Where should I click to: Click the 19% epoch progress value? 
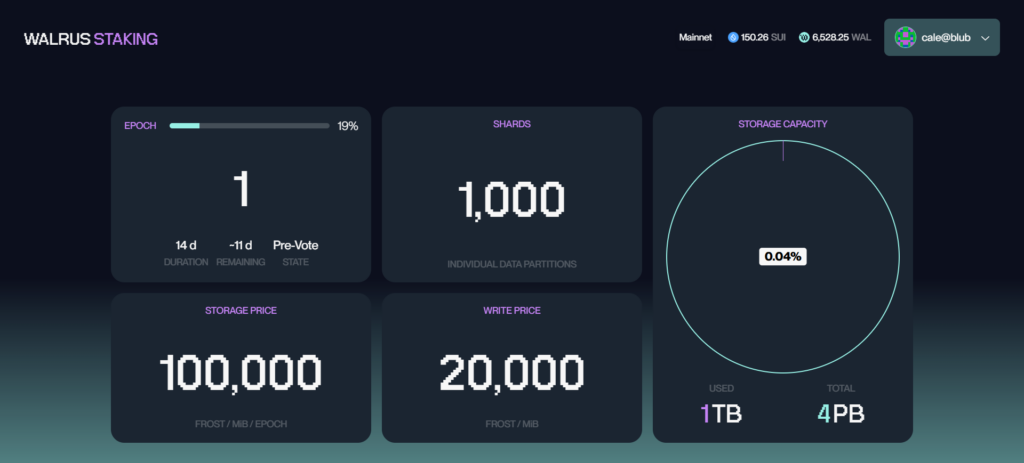click(x=347, y=126)
